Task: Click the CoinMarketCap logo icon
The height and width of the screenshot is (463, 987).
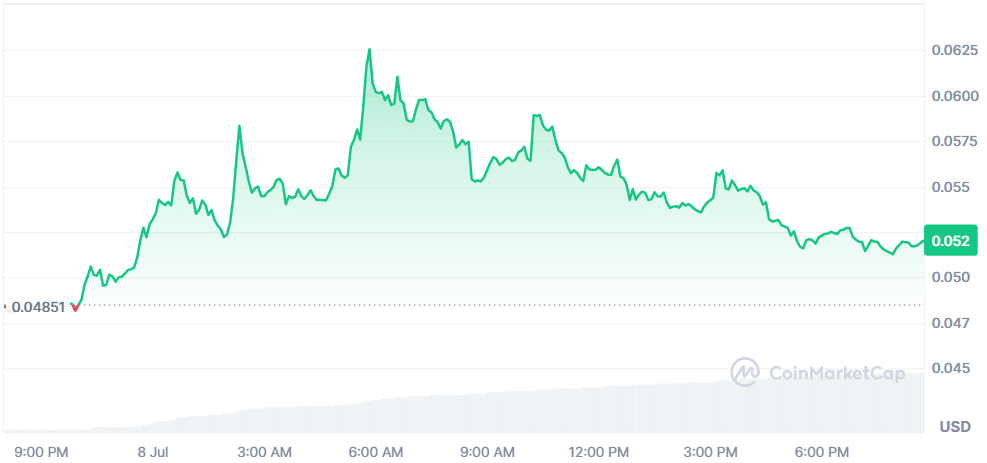Action: [746, 373]
